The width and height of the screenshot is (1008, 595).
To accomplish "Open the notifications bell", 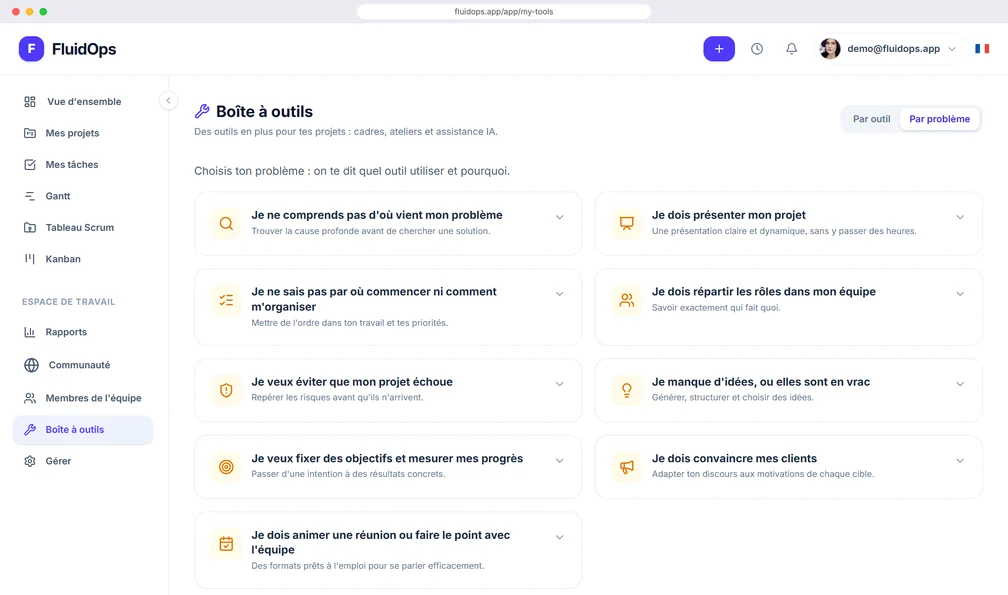I will [x=791, y=49].
